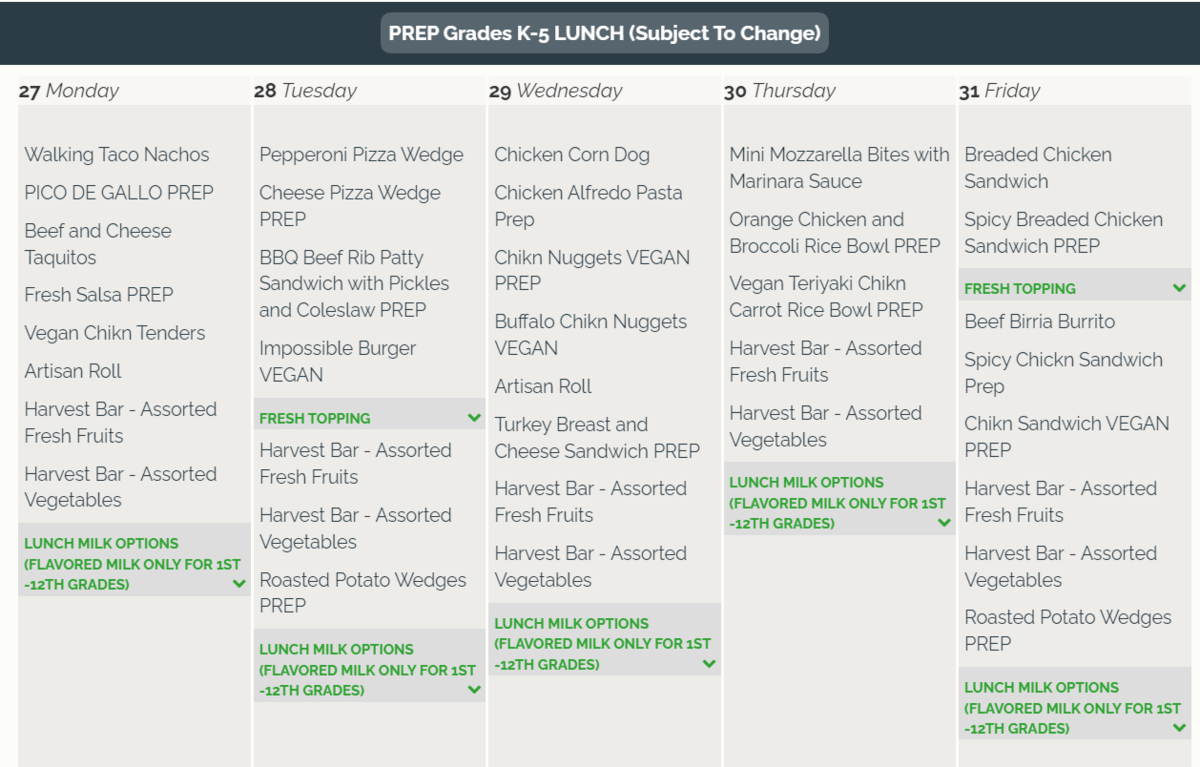
Task: Open Walking Taco Nachos menu item
Action: tap(117, 155)
